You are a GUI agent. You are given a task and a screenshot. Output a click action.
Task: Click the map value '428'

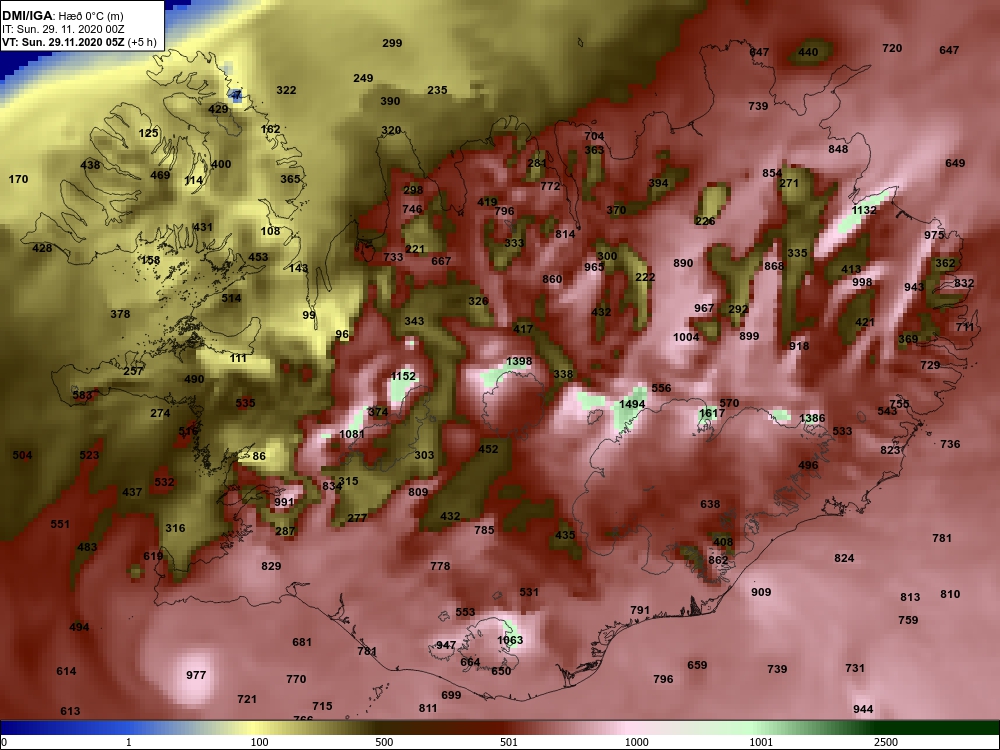tap(42, 248)
